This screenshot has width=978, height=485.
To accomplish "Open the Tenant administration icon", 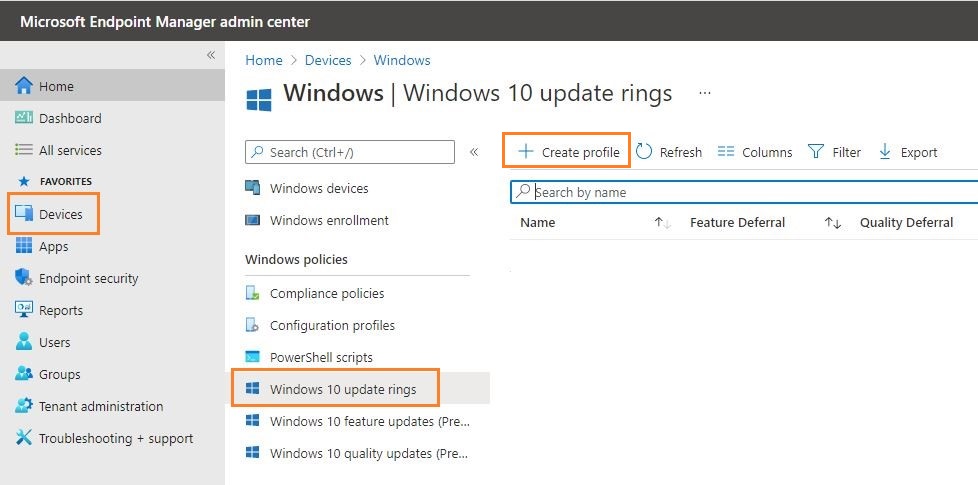I will pyautogui.click(x=24, y=405).
